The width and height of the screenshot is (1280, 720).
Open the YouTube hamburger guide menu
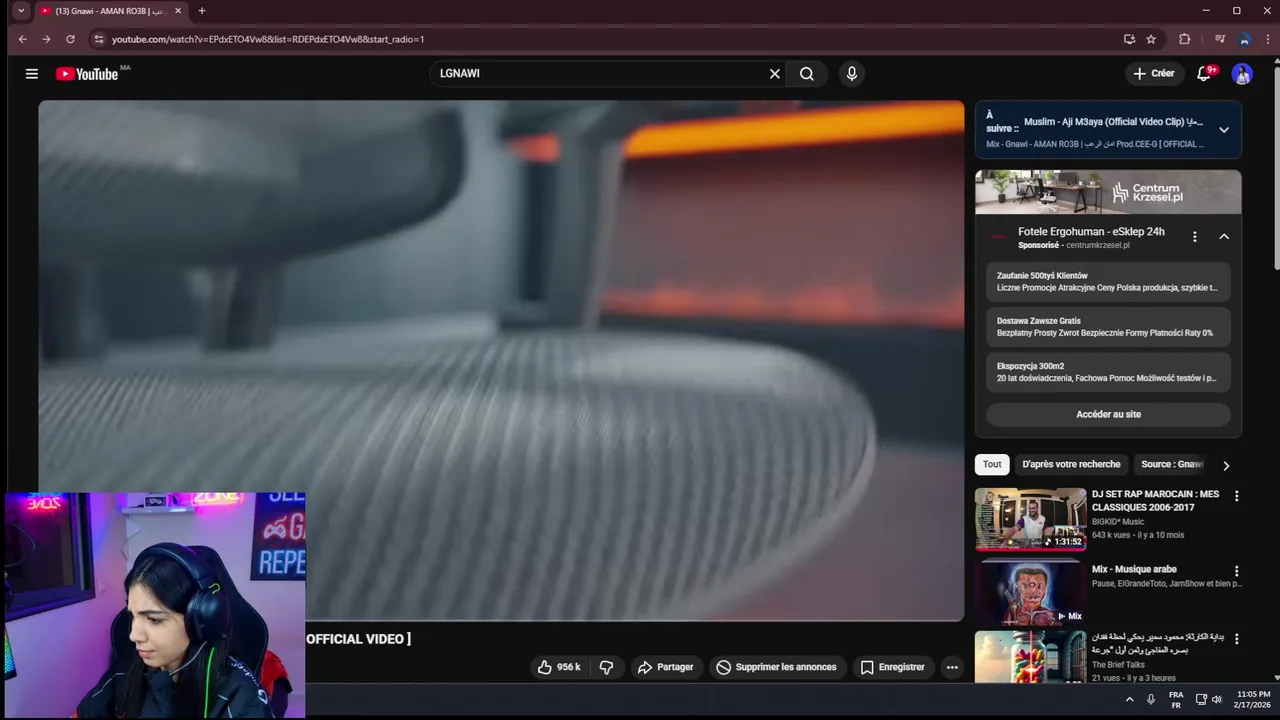[32, 74]
